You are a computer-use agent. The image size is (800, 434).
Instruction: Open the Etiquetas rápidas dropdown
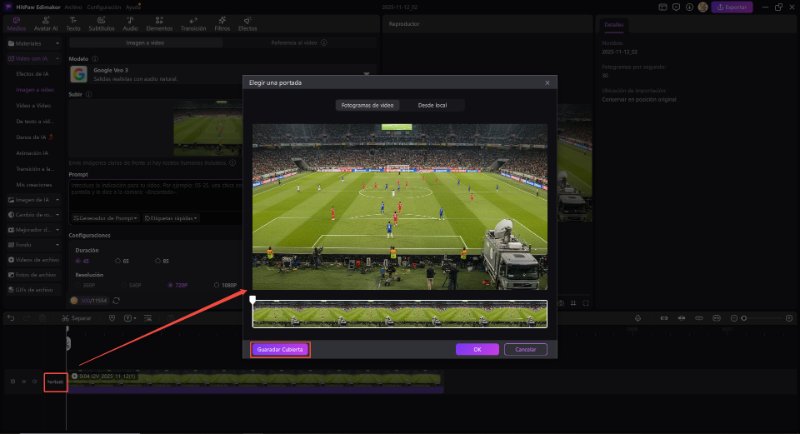pos(171,217)
